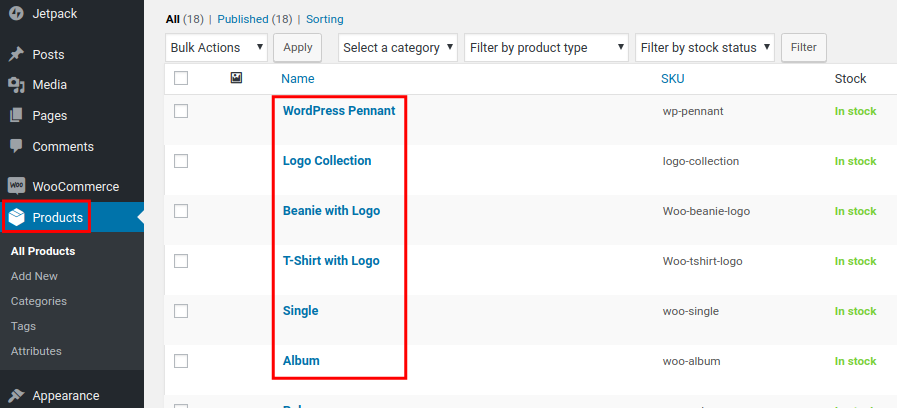
Task: Click the Products box icon
Action: [16, 217]
